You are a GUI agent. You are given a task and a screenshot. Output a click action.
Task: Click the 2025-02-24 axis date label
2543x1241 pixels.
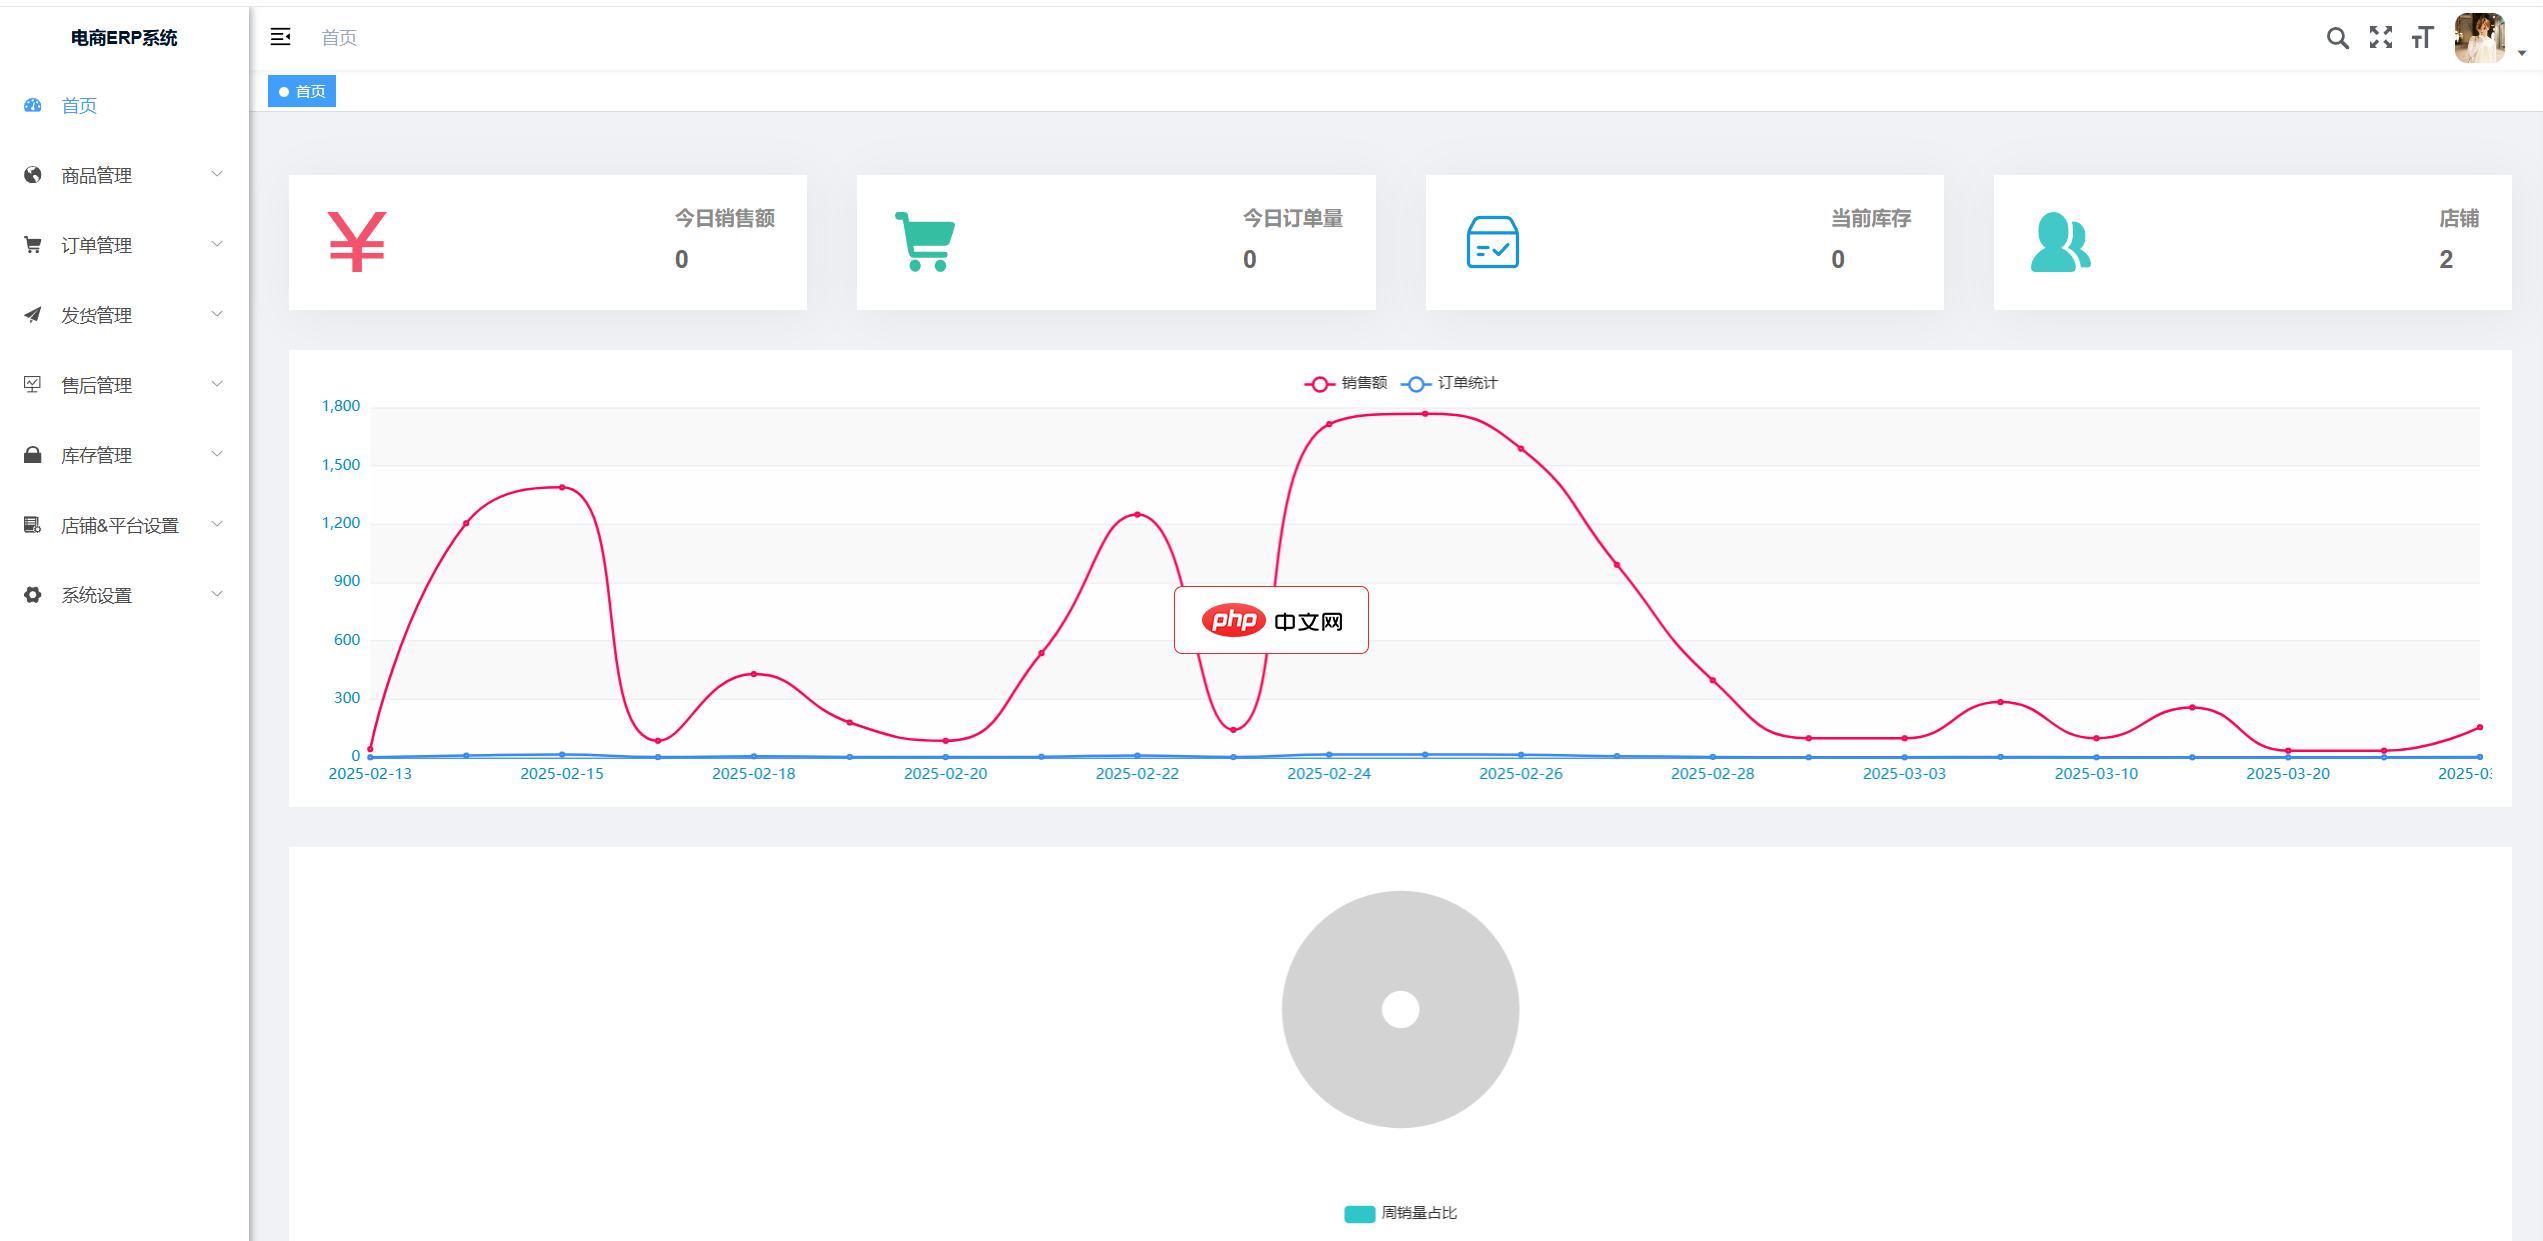pos(1329,774)
